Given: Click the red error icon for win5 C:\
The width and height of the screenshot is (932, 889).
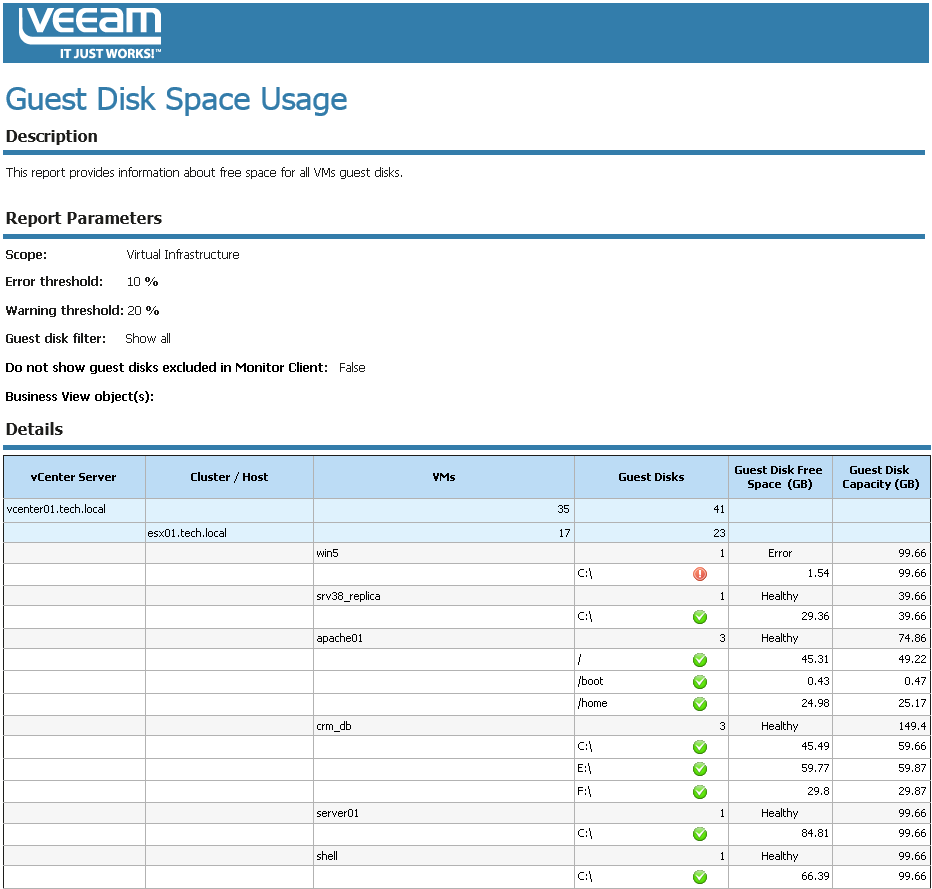Looking at the screenshot, I should tap(700, 574).
